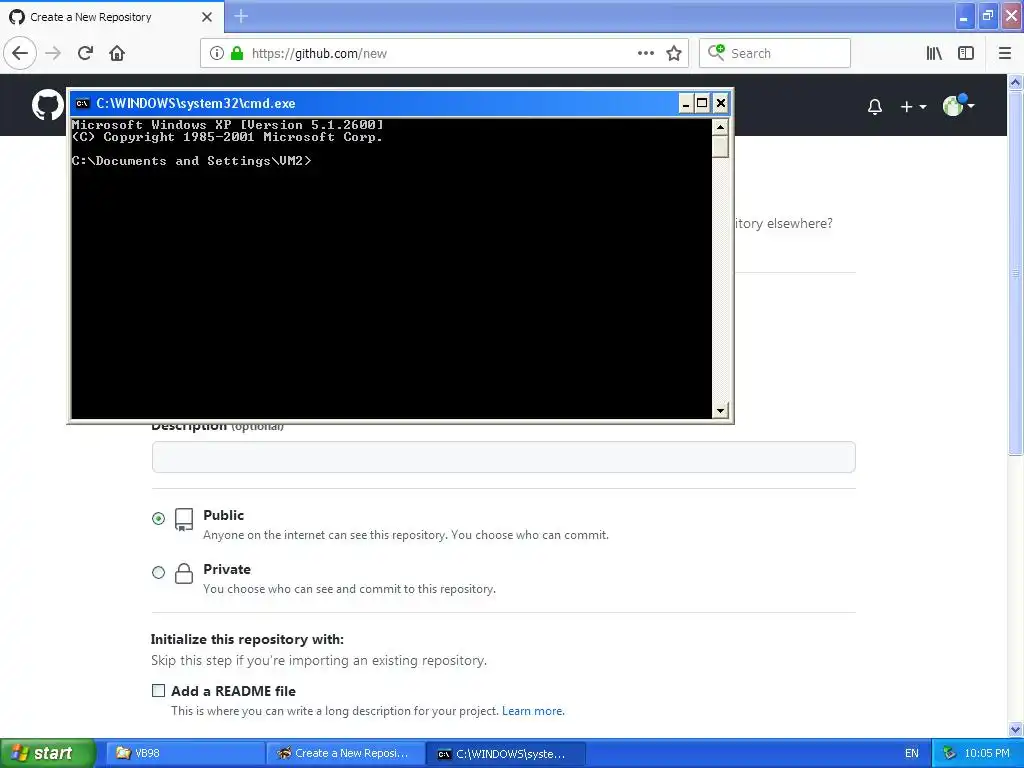Click the EN language indicator on taskbar
Image resolution: width=1024 pixels, height=768 pixels.
point(912,753)
